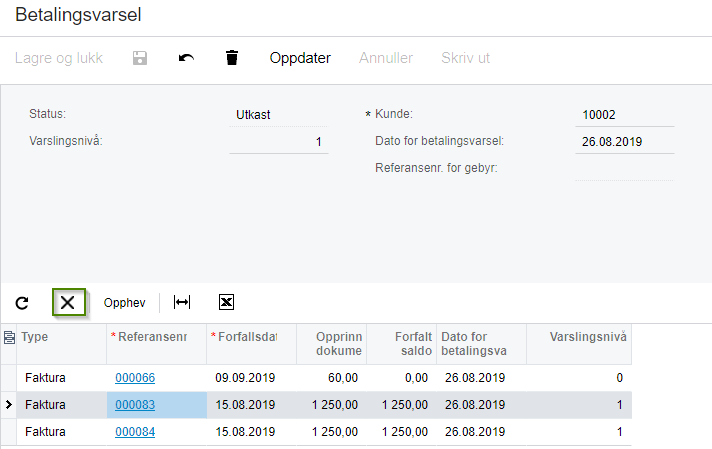Click the empty Referansenr. for gebyr field

point(625,169)
